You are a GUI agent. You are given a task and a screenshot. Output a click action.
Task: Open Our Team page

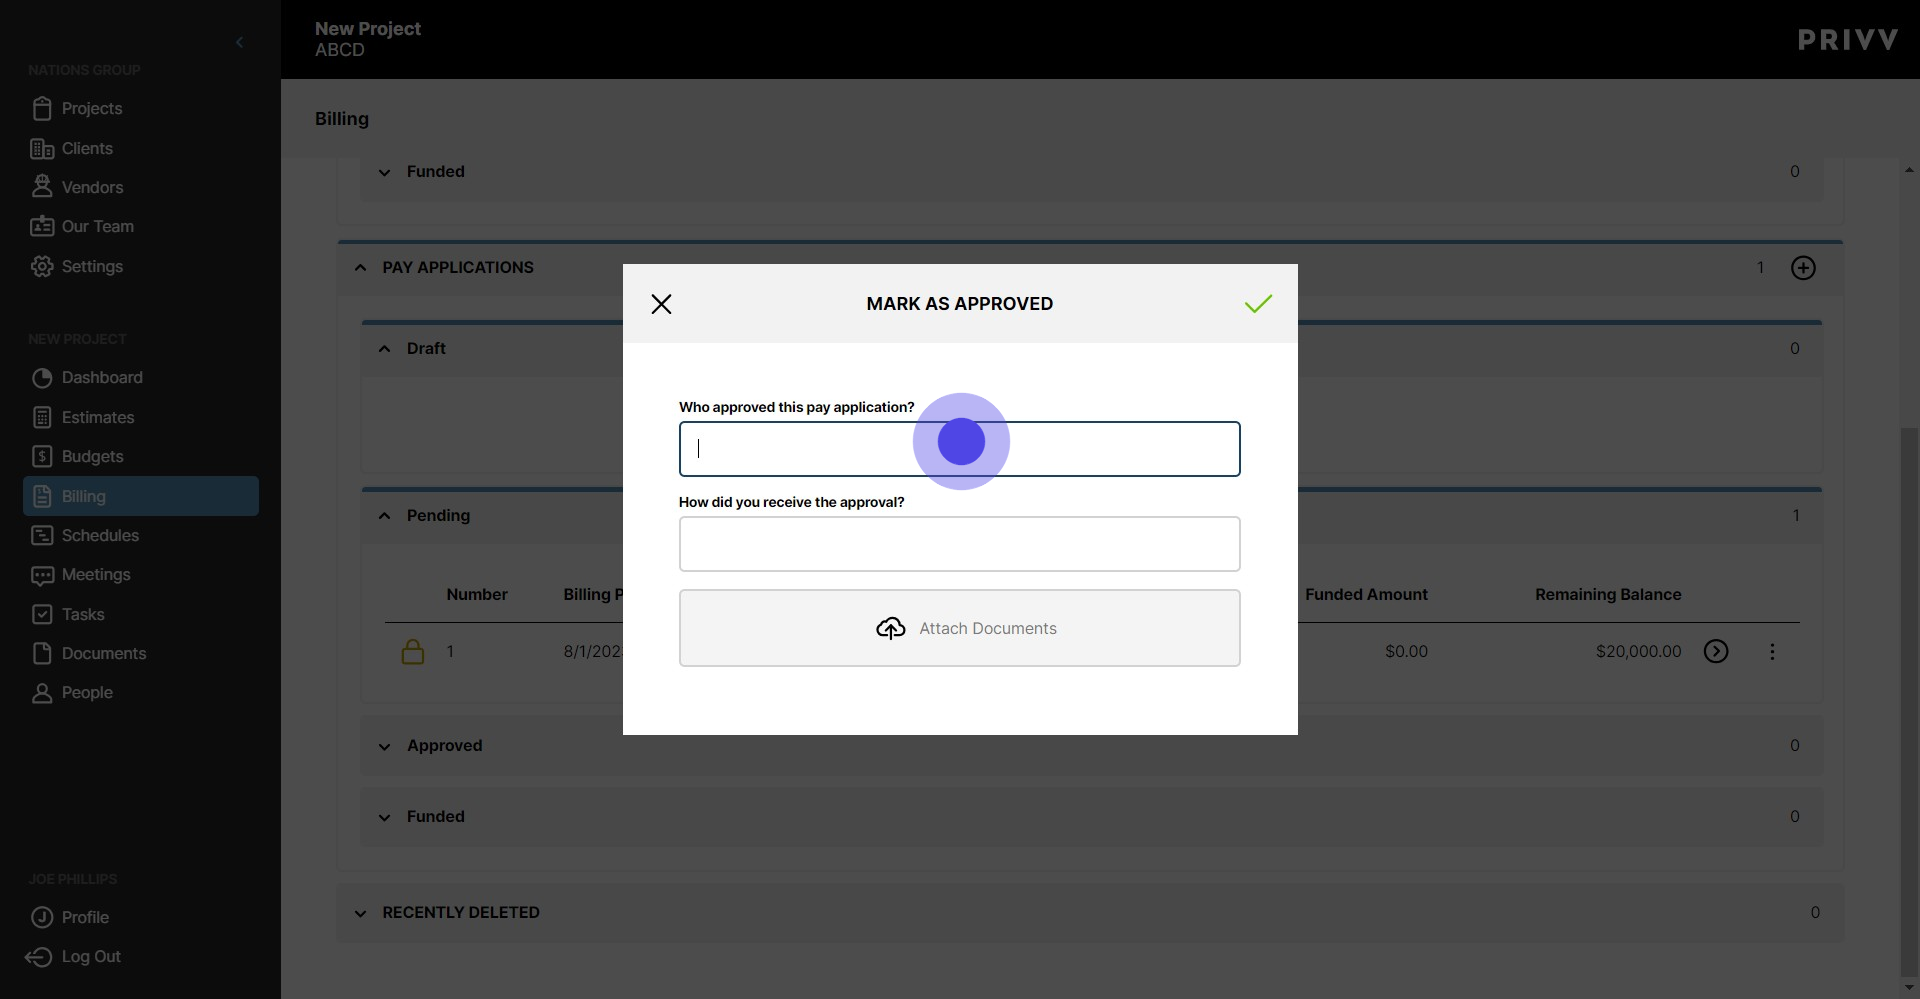97,226
